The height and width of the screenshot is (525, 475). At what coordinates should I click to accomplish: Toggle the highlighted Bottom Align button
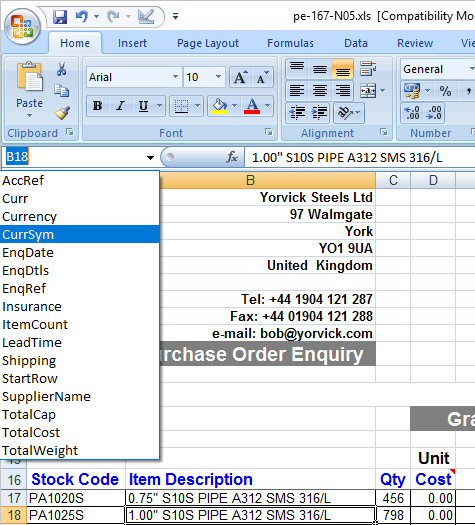[x=343, y=69]
